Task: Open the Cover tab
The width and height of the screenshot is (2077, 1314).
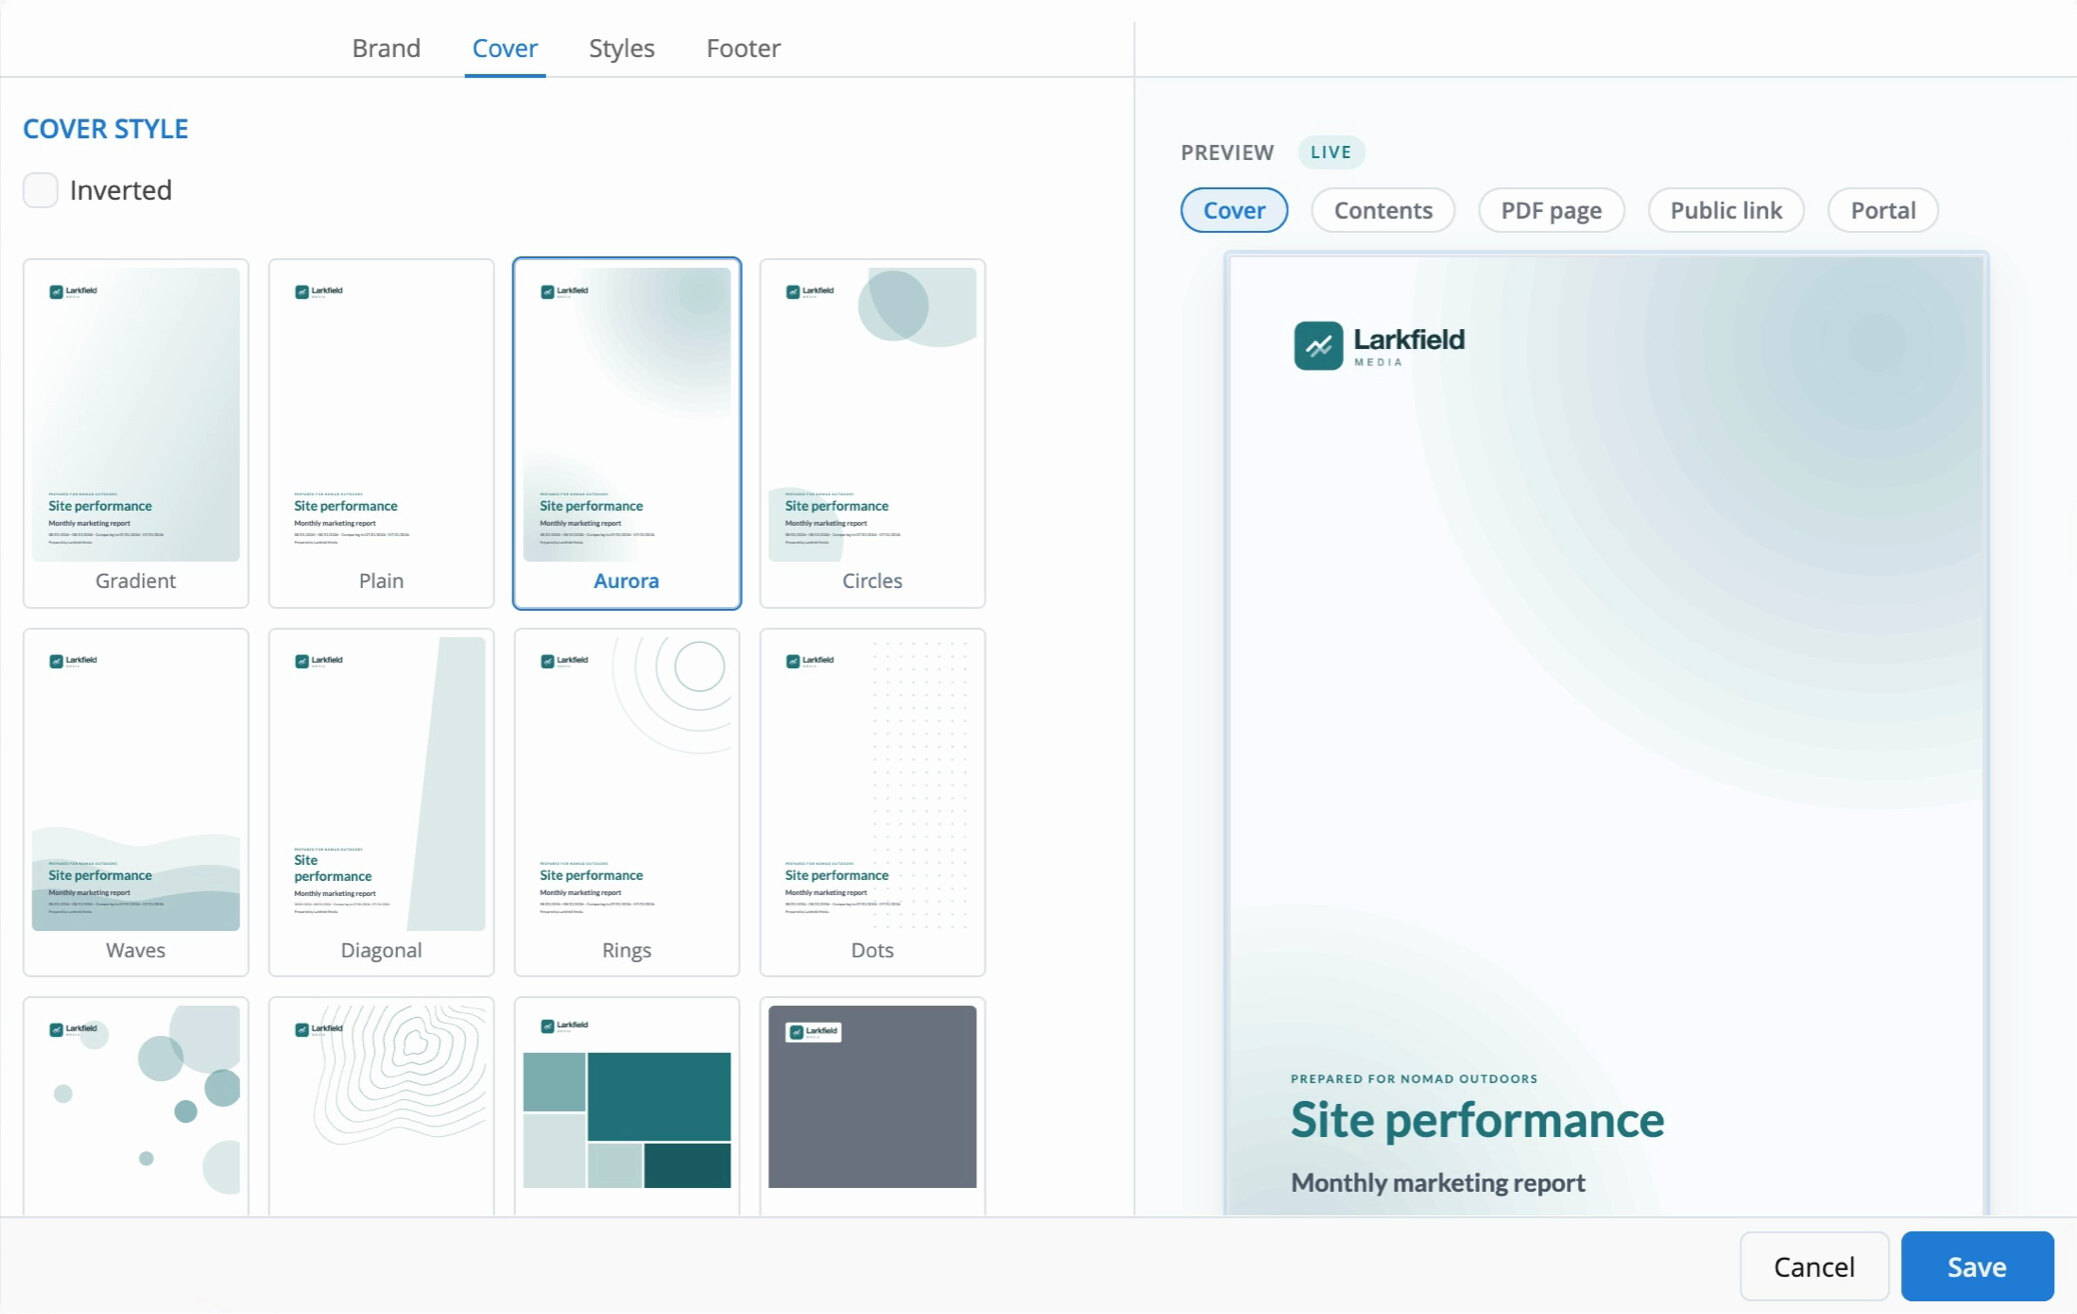Action: pos(505,48)
